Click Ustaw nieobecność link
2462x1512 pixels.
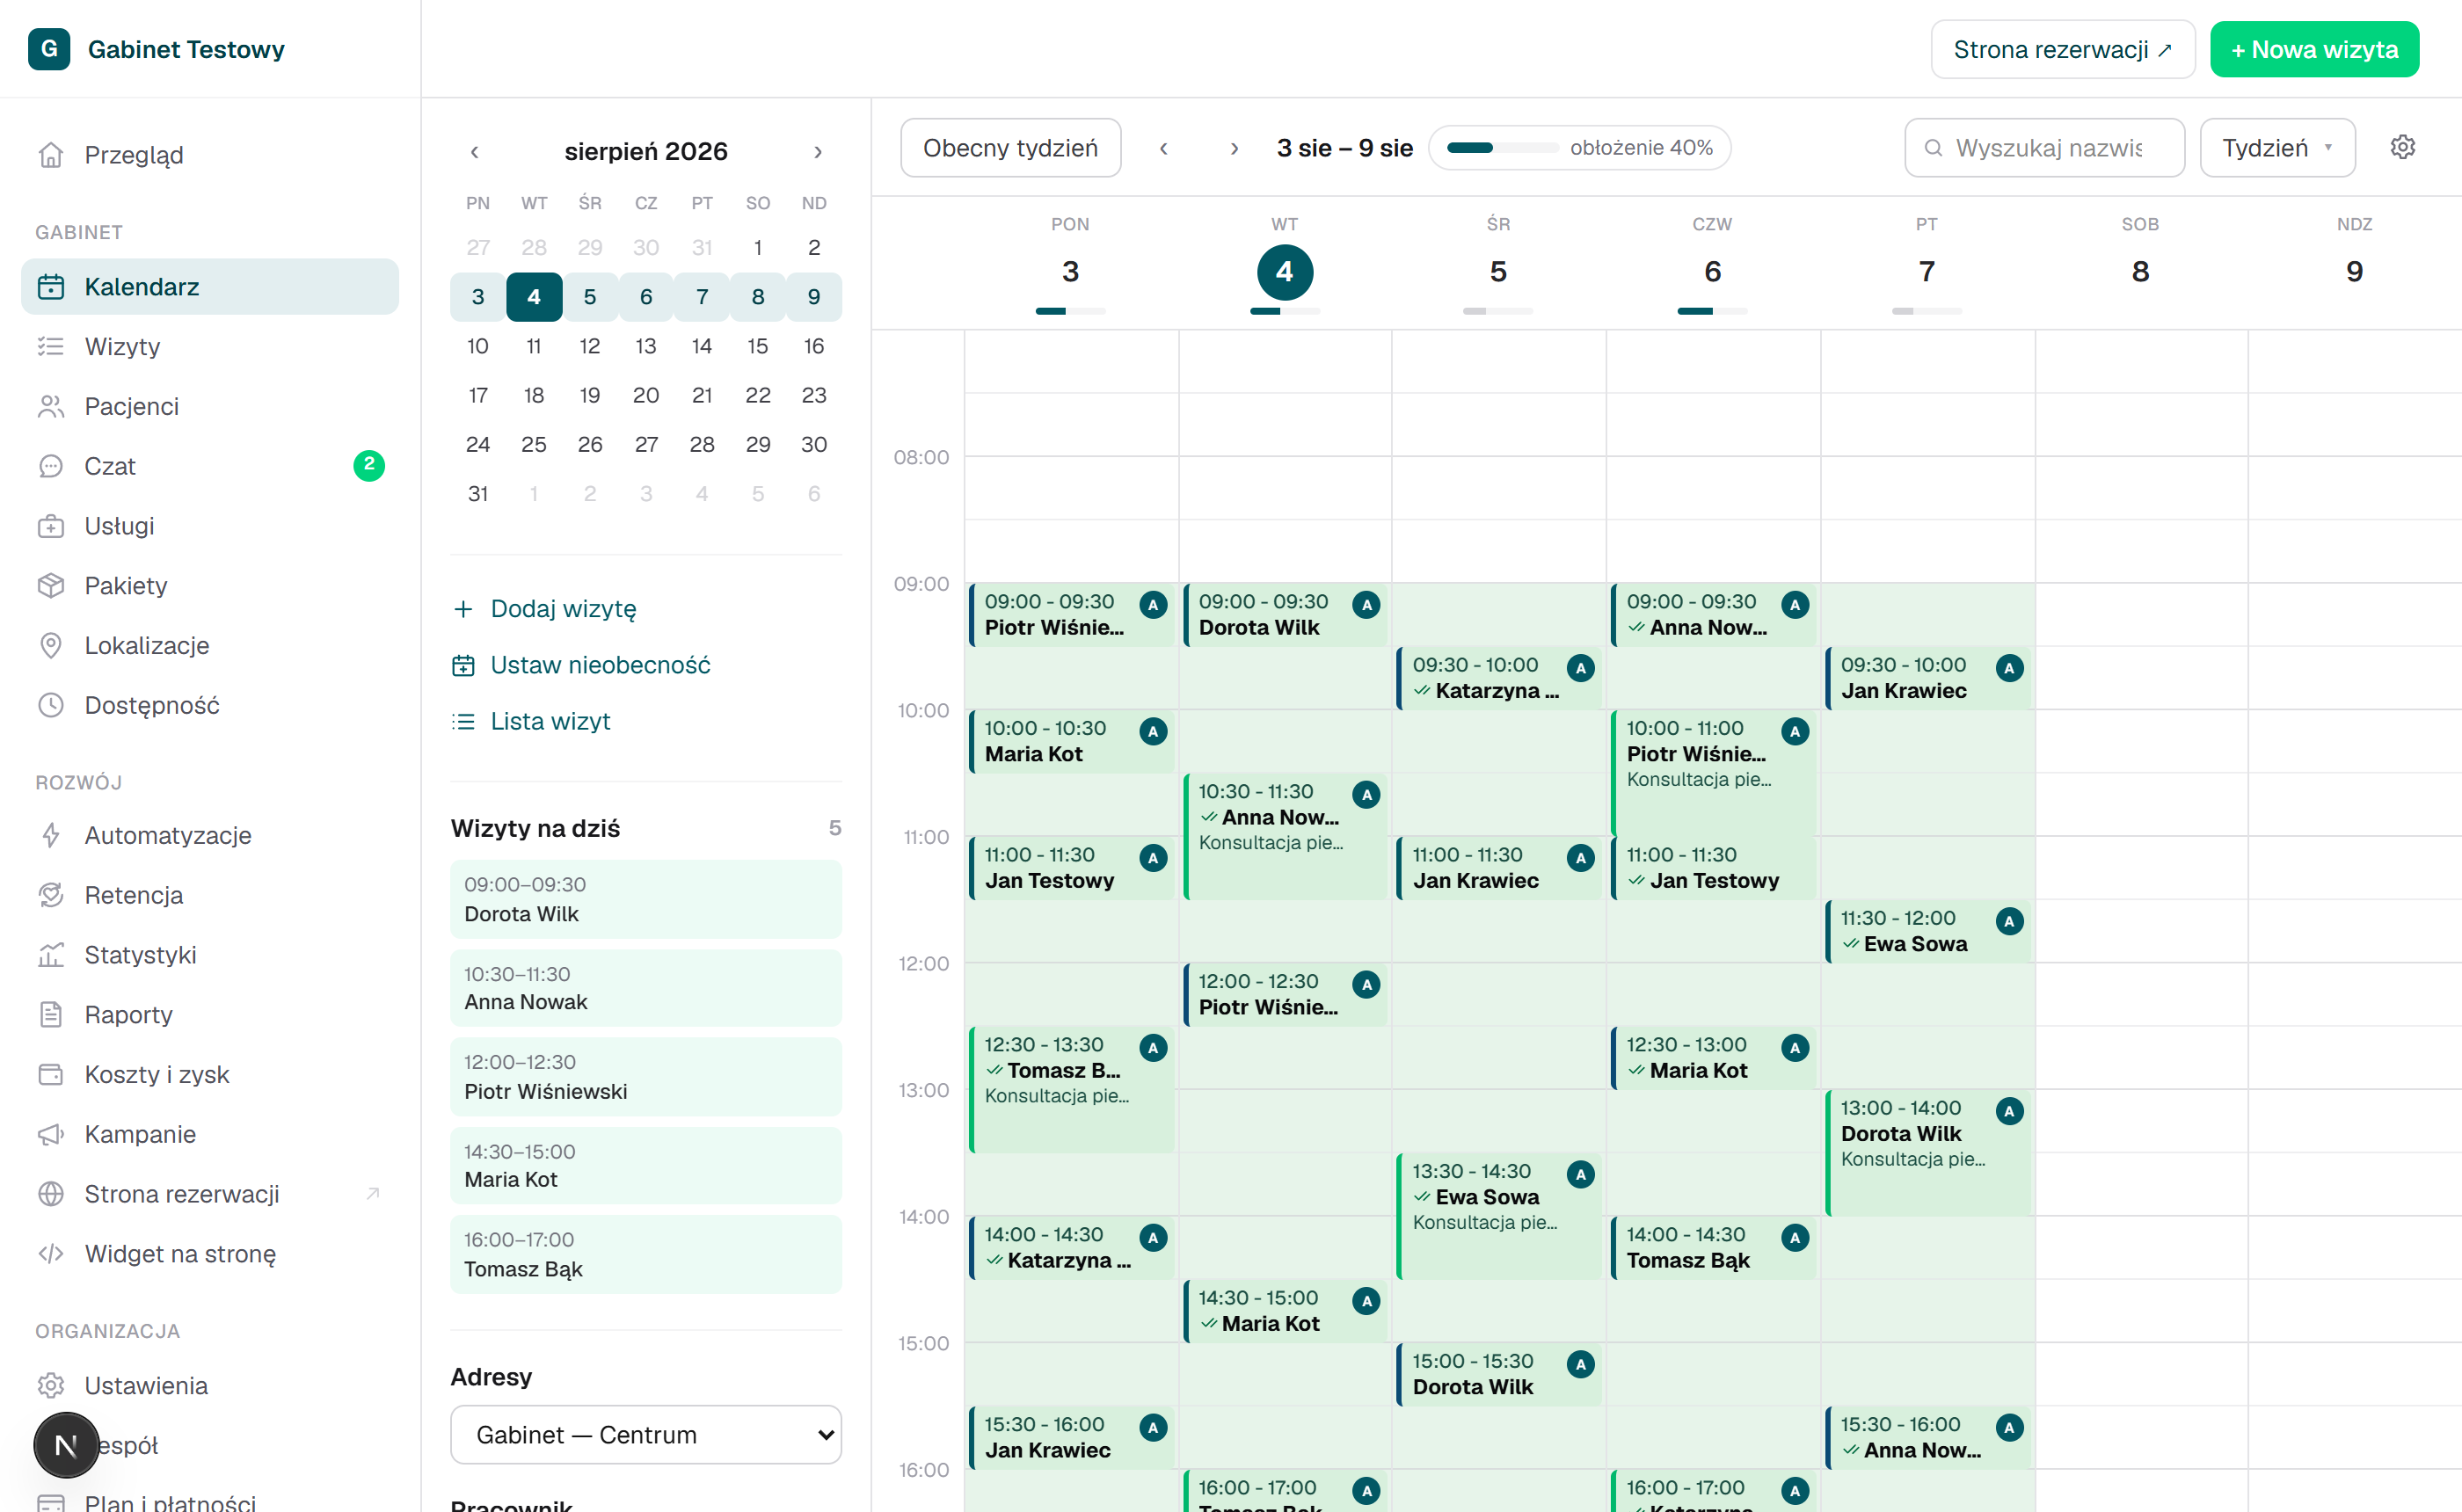point(582,665)
